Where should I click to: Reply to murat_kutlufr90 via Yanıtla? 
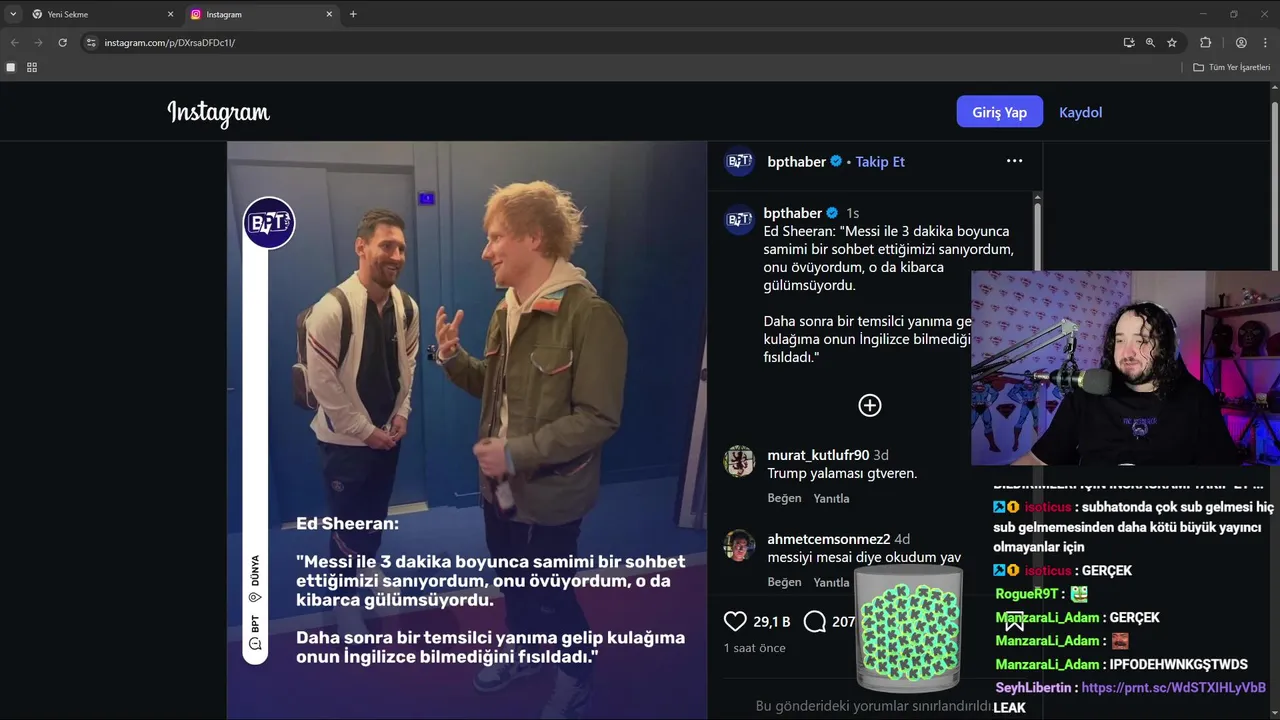tap(831, 498)
